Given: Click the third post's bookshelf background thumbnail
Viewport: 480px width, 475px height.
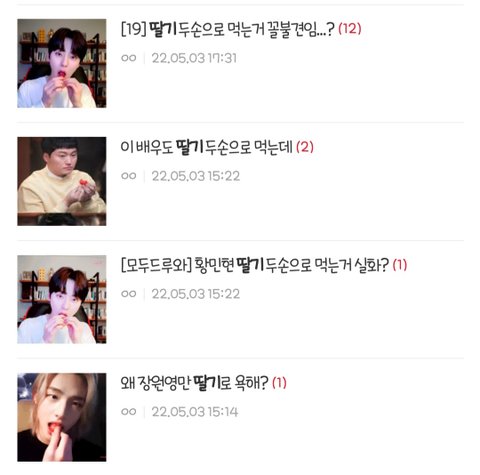Looking at the screenshot, I should click(62, 299).
